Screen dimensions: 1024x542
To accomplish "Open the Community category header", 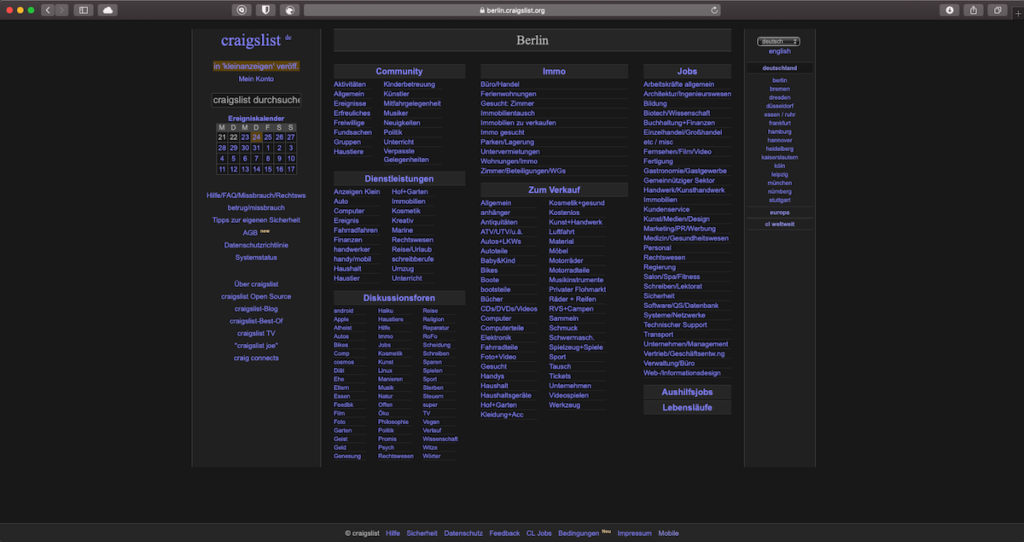I will tap(399, 71).
